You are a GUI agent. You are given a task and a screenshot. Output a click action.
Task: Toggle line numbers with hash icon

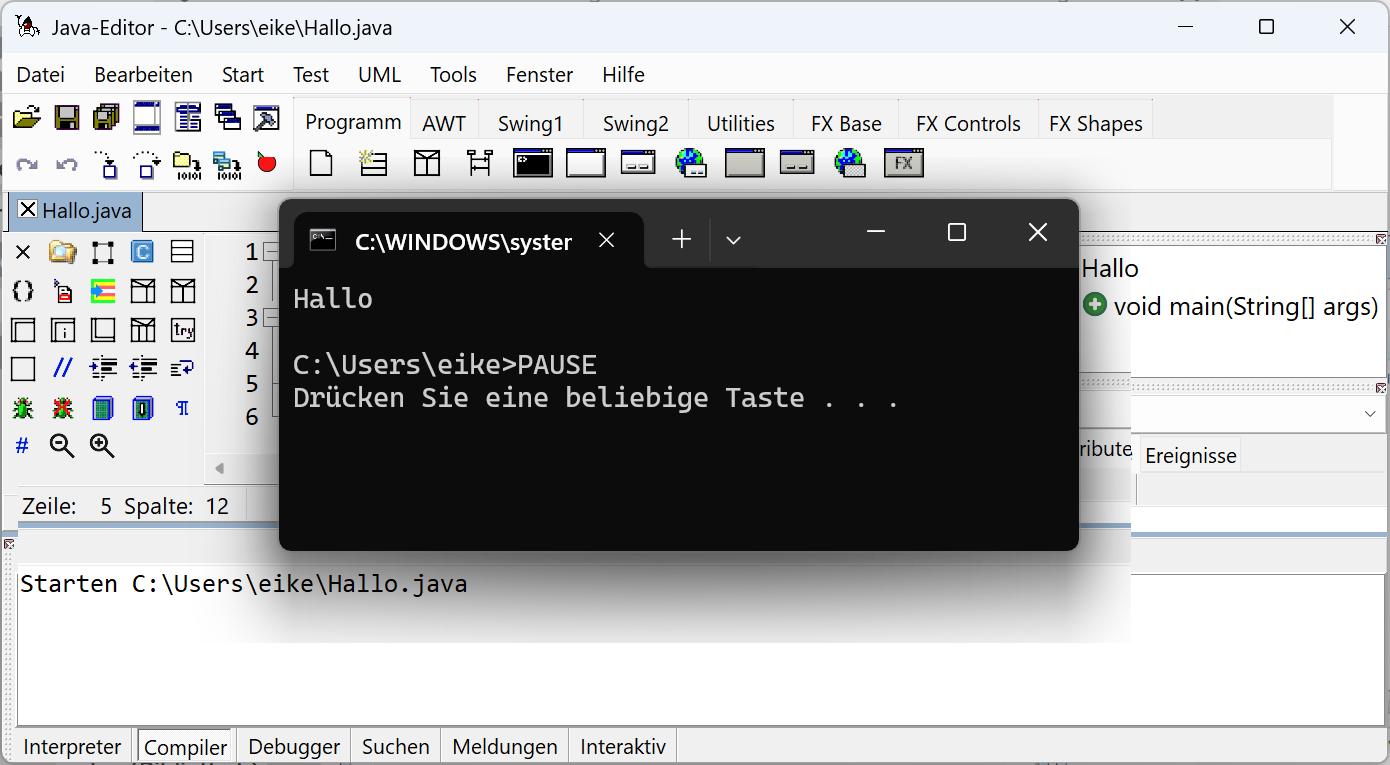point(22,446)
